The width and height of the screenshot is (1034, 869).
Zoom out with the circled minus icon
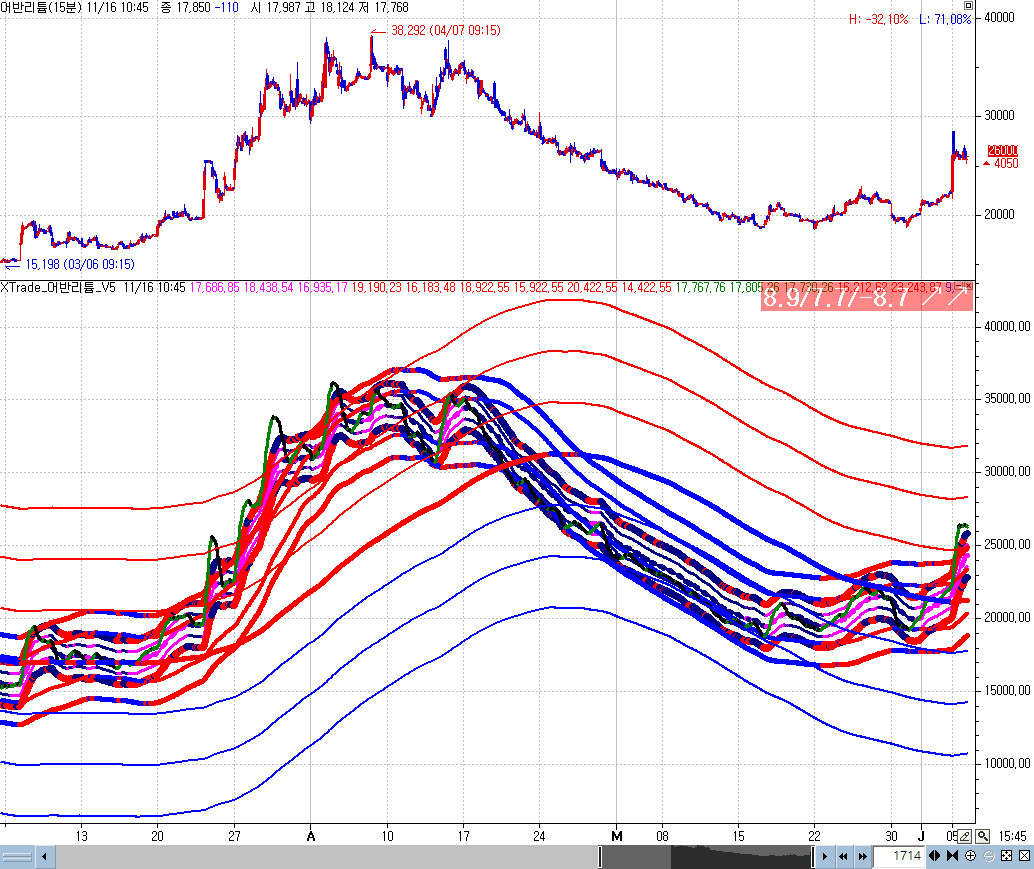[988, 857]
